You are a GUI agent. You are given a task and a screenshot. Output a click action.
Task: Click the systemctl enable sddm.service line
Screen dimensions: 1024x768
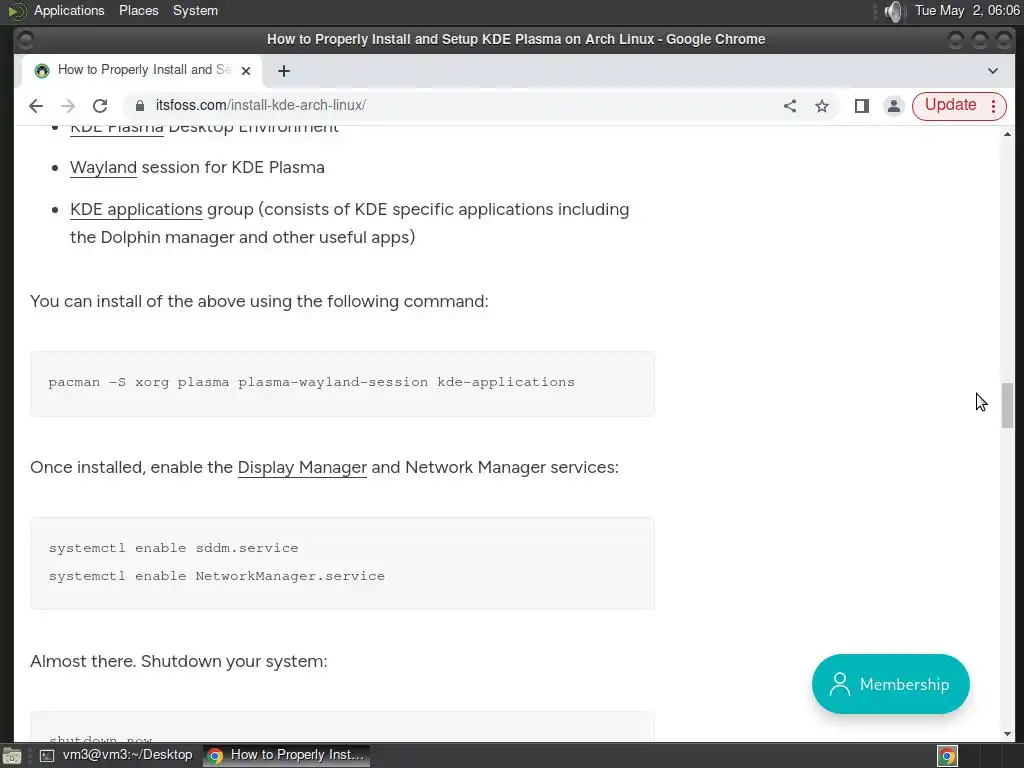click(173, 548)
